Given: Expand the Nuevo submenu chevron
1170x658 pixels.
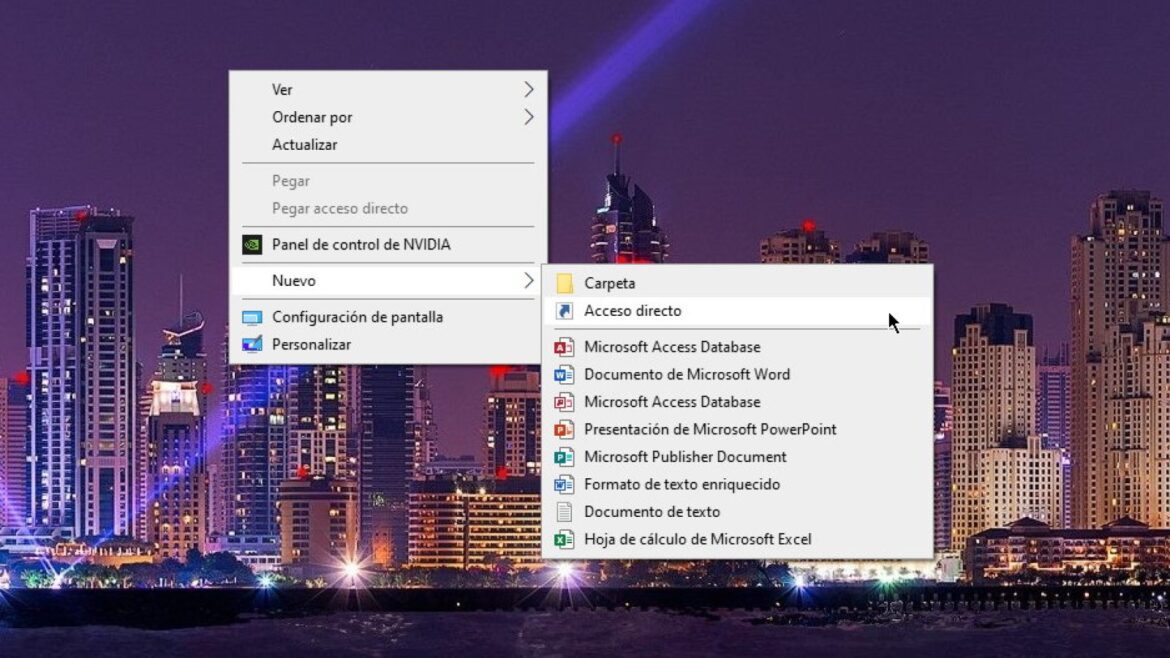Looking at the screenshot, I should pos(529,281).
